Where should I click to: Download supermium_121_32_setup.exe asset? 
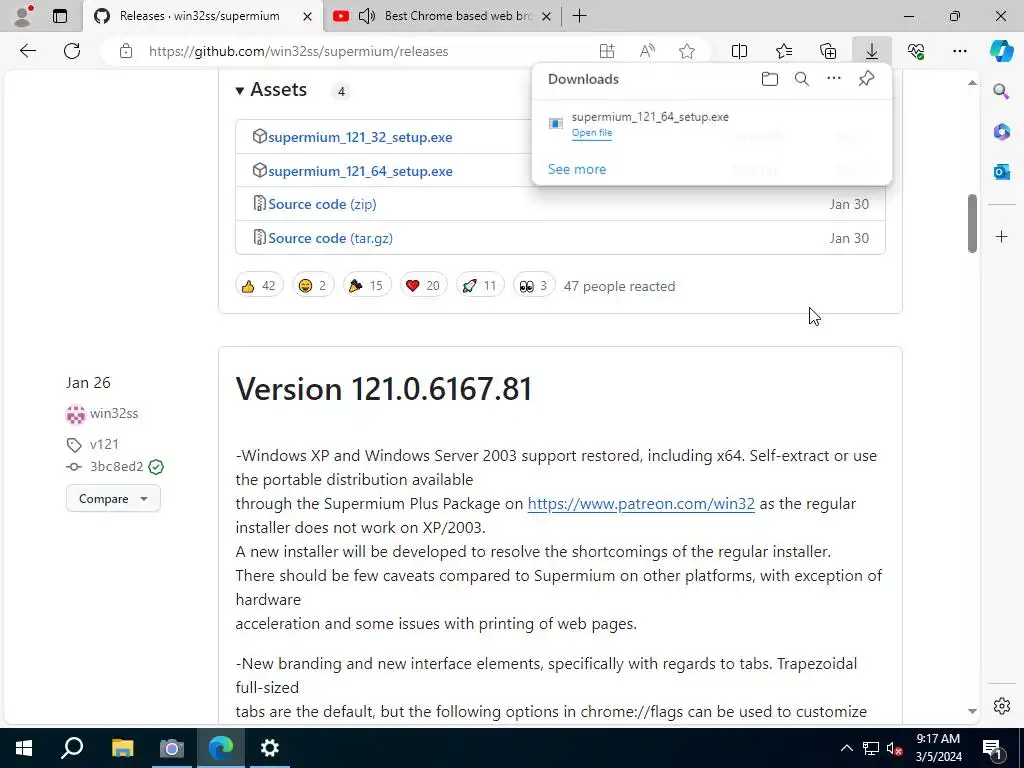pos(360,137)
